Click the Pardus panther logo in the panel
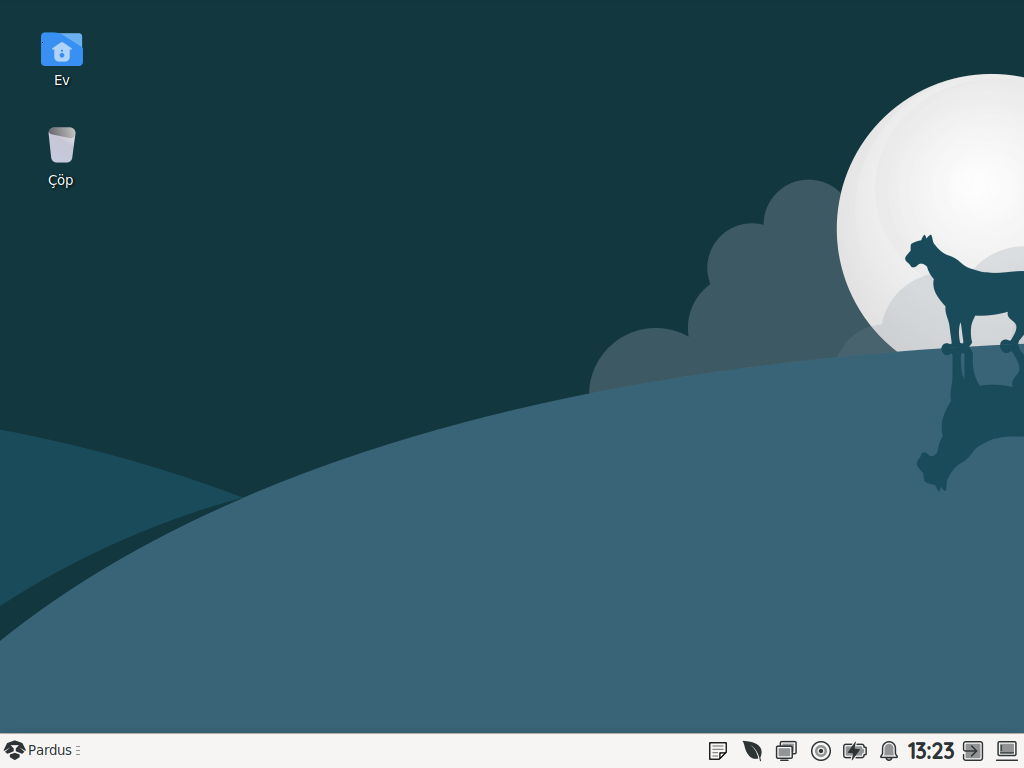 tap(14, 750)
